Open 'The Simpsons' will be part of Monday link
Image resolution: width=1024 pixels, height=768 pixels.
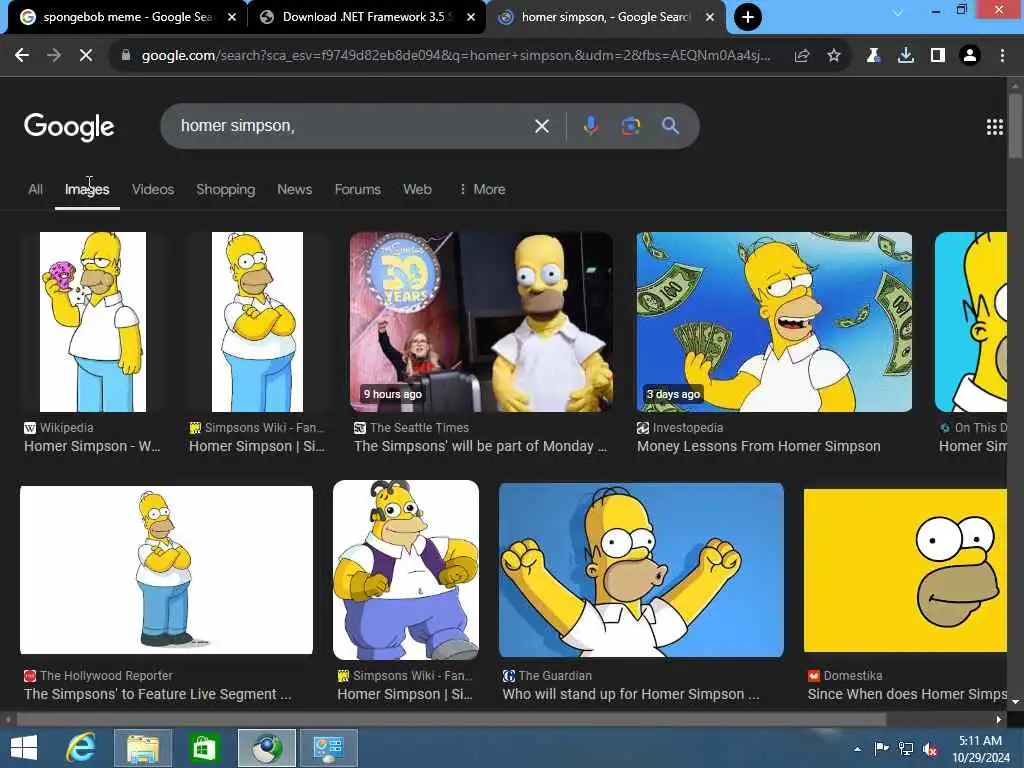point(481,447)
